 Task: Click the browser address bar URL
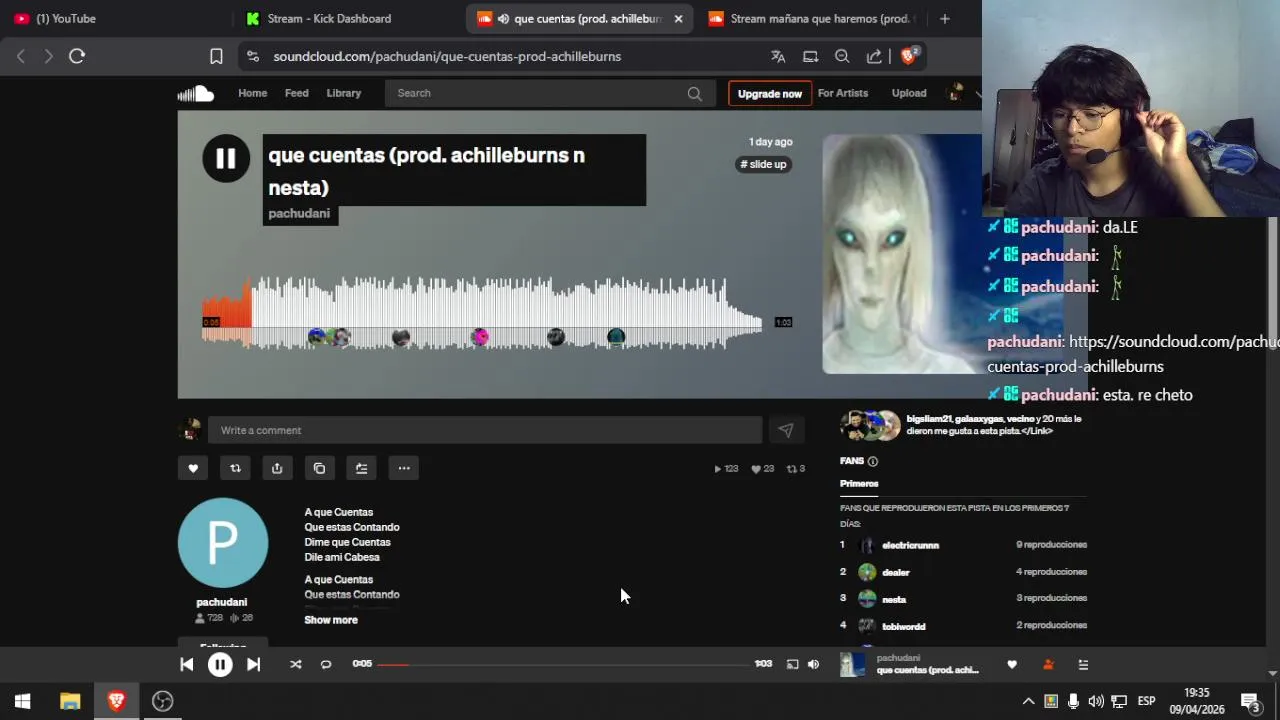point(447,57)
